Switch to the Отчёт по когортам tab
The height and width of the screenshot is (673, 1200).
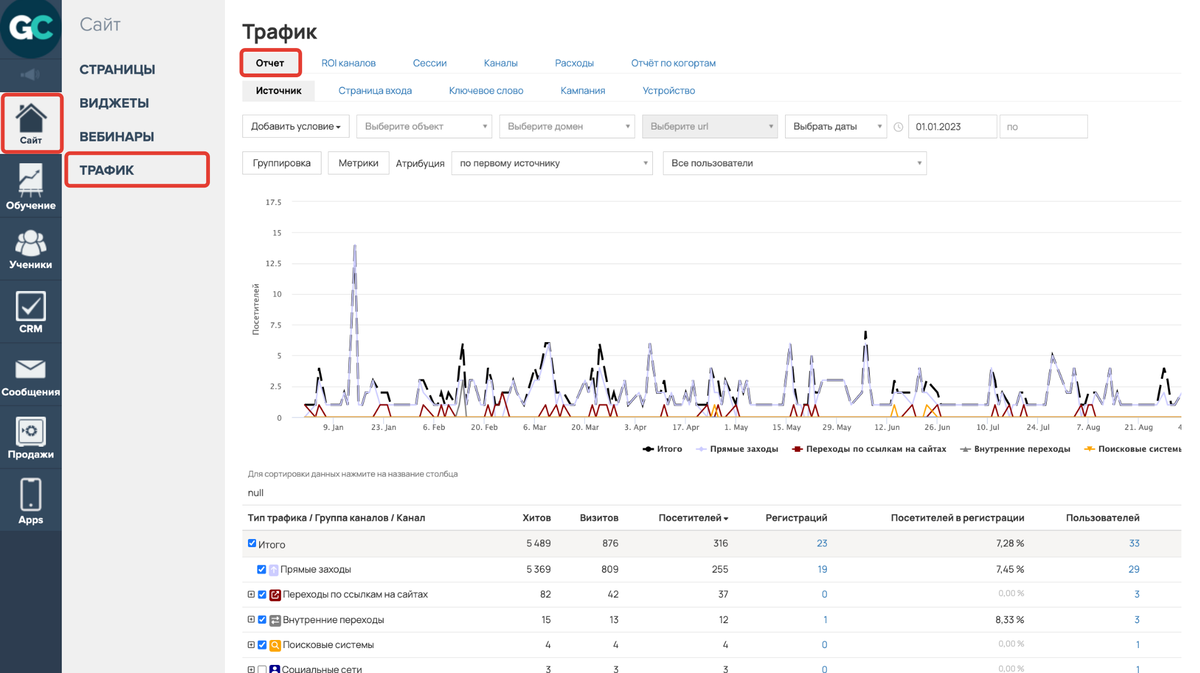[674, 63]
